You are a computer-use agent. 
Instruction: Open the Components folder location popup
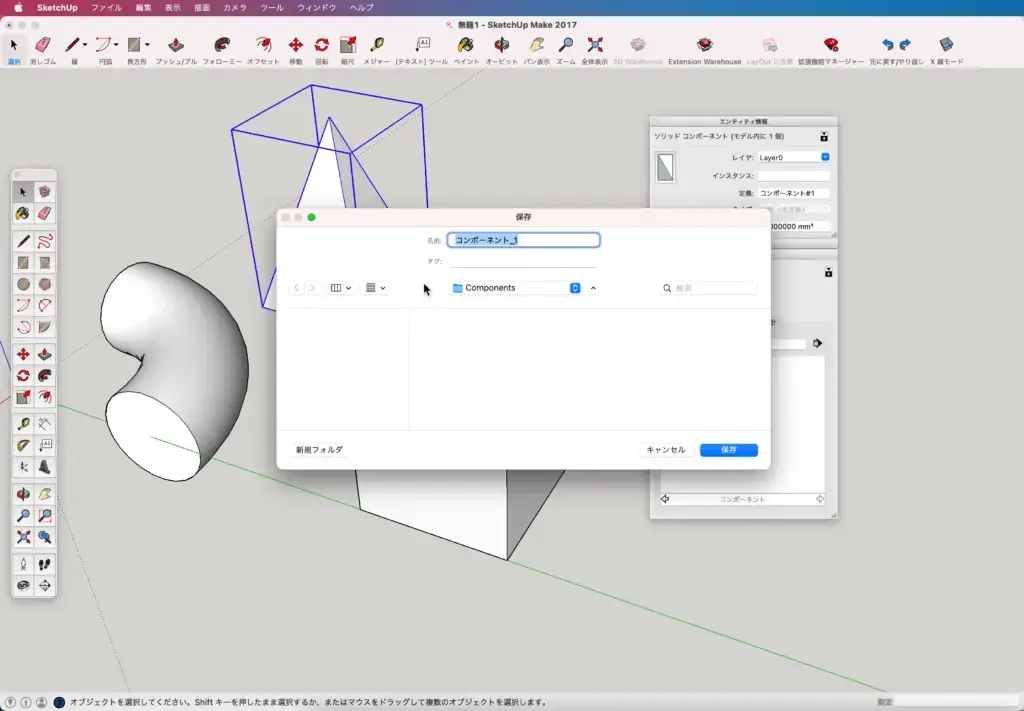pos(515,288)
